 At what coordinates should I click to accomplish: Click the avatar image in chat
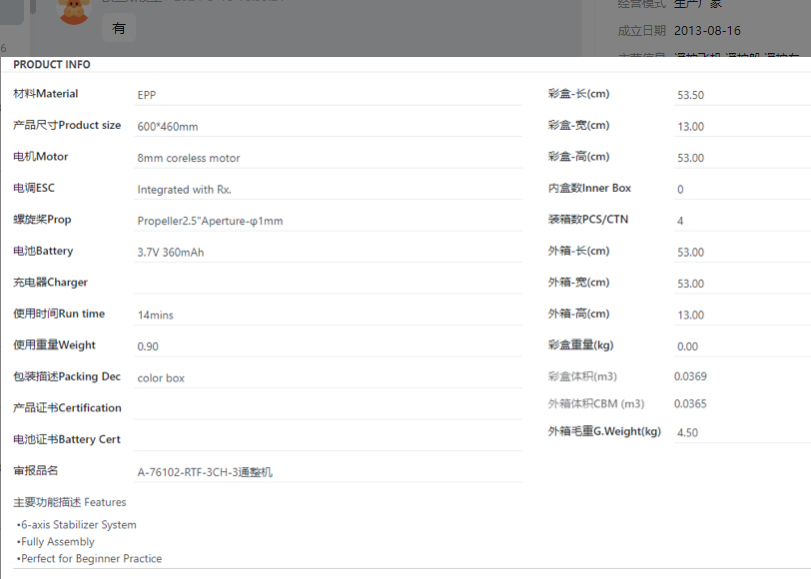(73, 10)
